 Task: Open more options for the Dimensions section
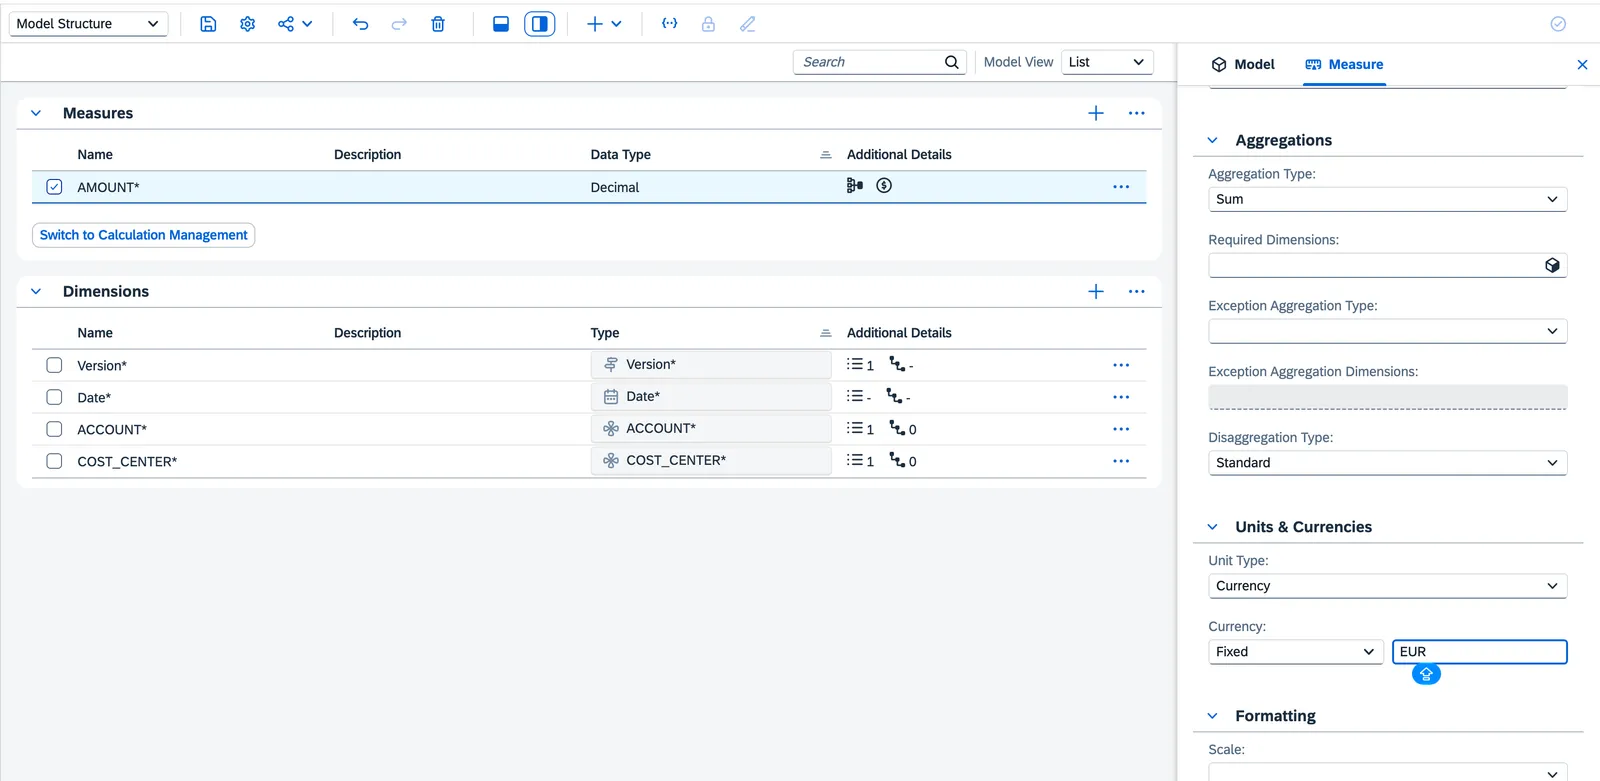(x=1136, y=291)
